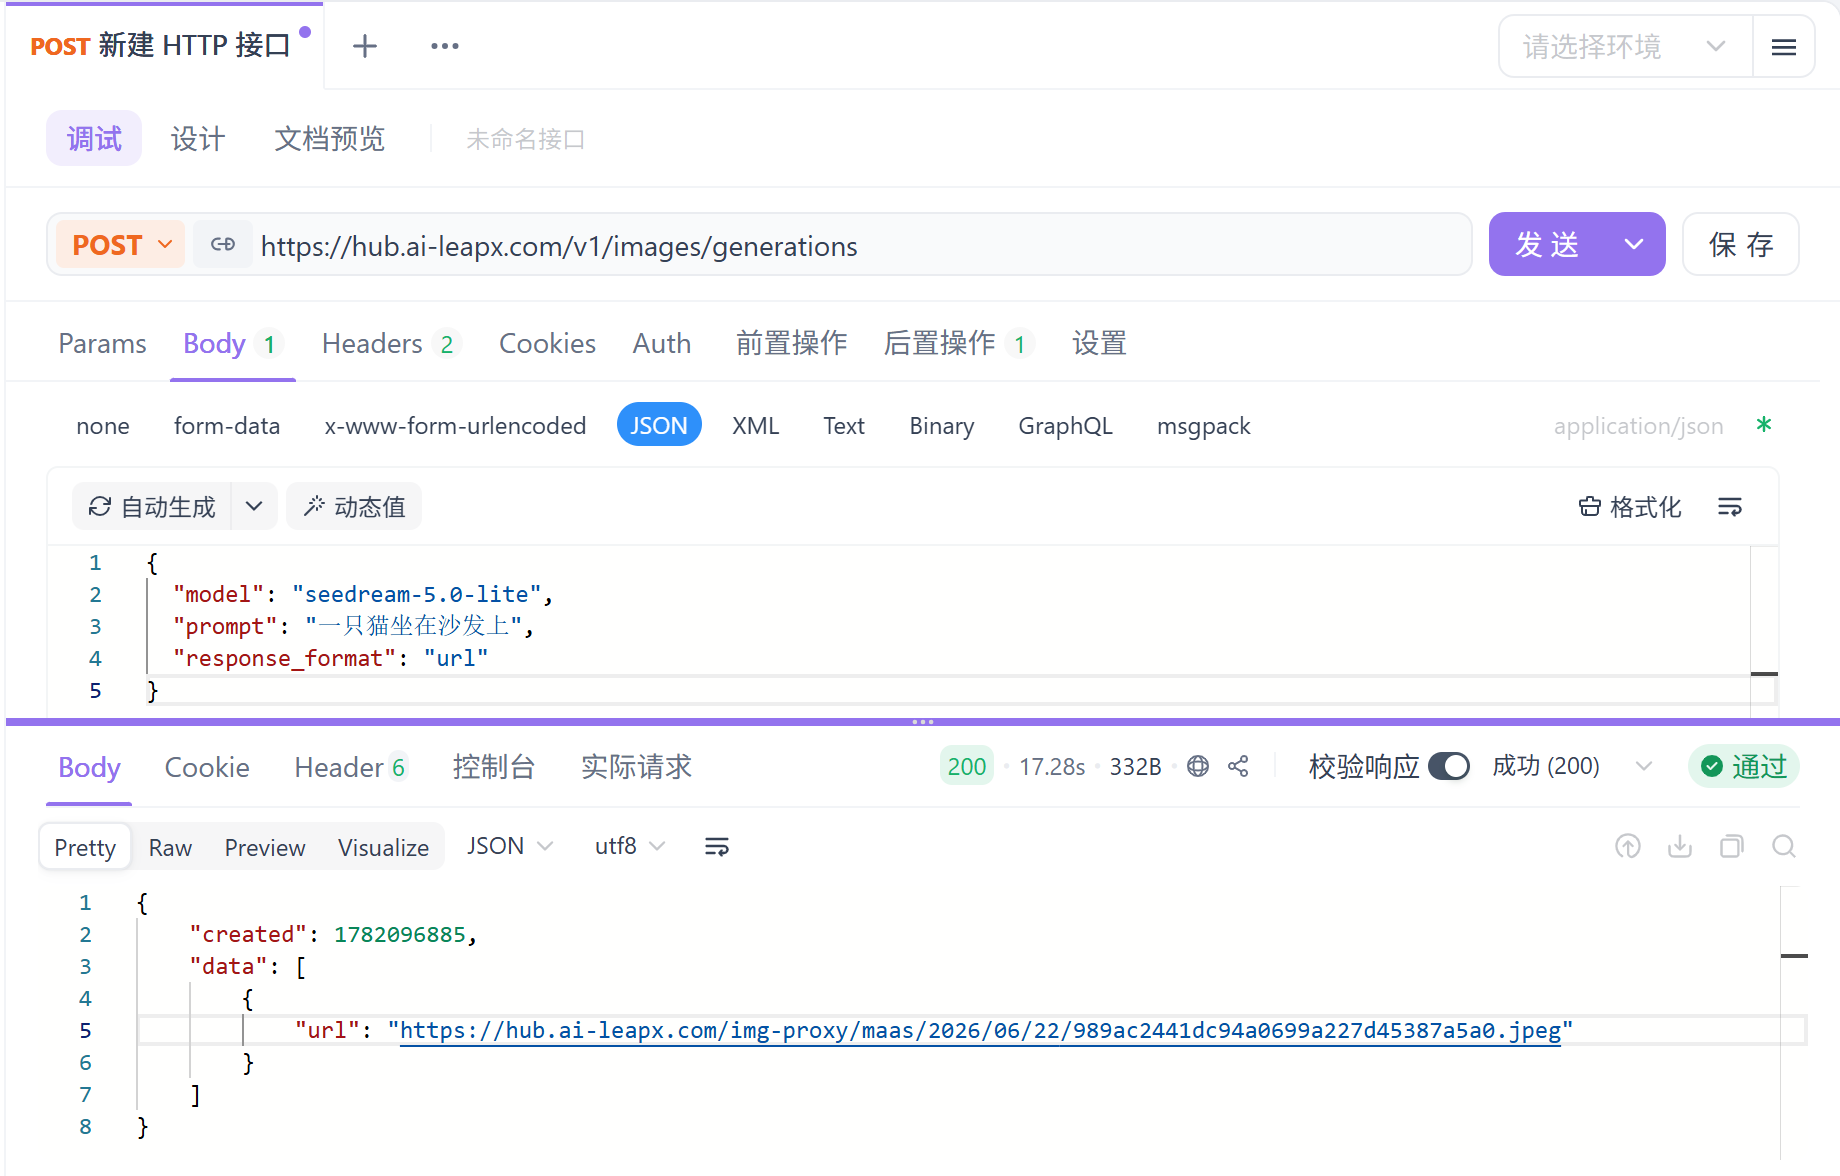Select the GraphQL body type
The width and height of the screenshot is (1840, 1176).
point(1065,426)
